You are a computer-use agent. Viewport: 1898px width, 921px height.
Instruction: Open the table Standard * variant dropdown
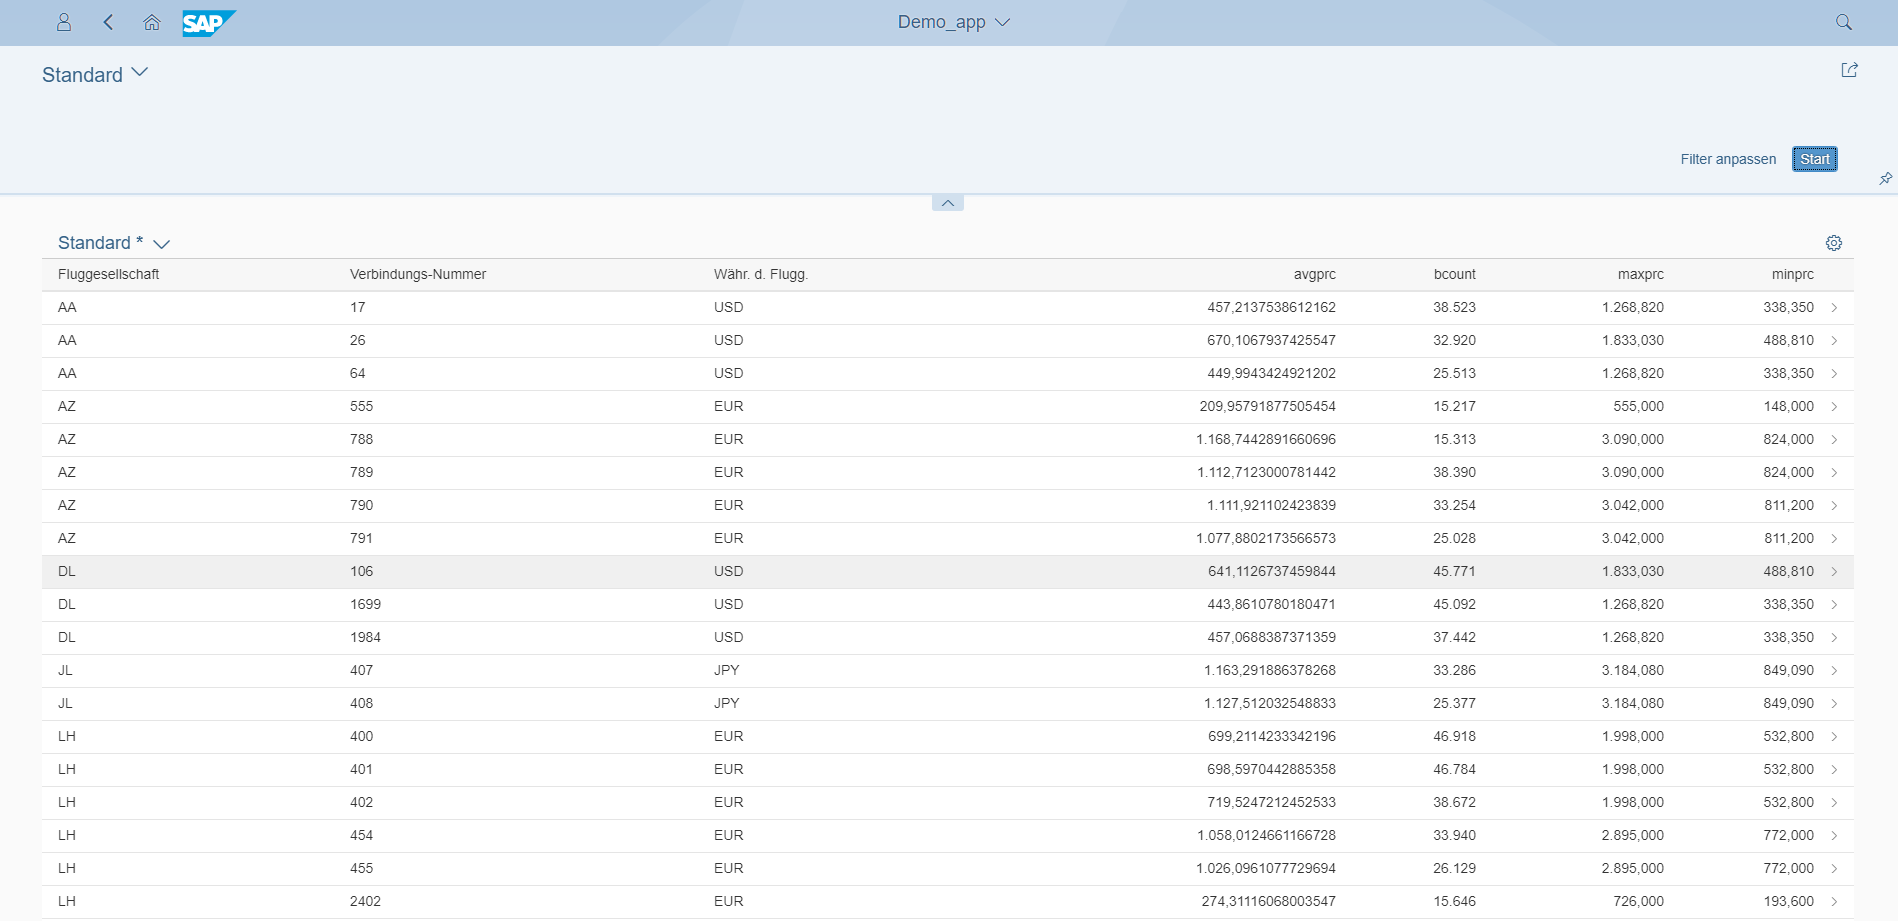tap(161, 244)
